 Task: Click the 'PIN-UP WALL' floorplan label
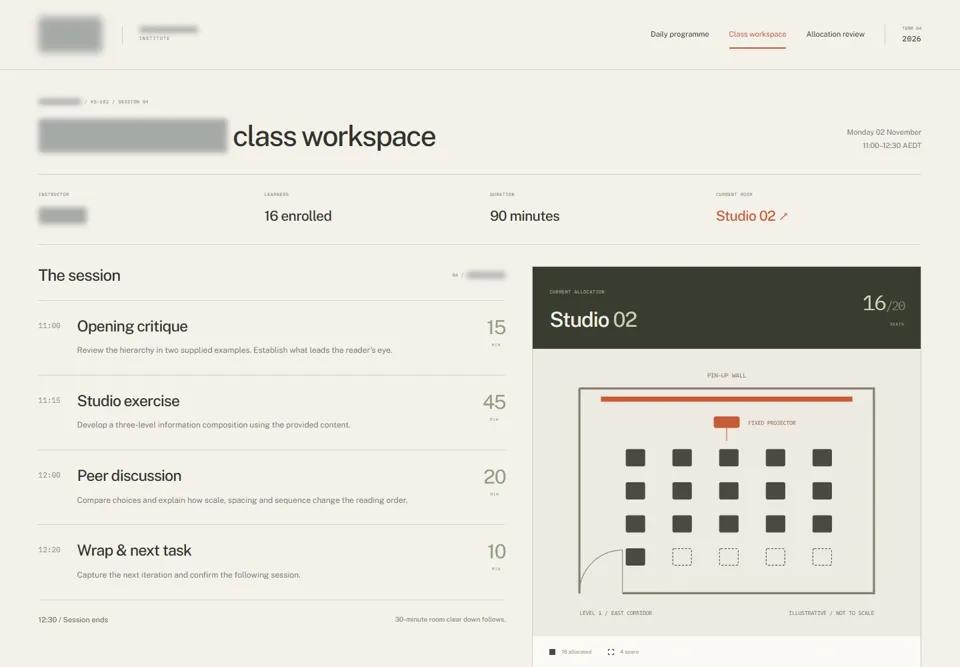[726, 375]
